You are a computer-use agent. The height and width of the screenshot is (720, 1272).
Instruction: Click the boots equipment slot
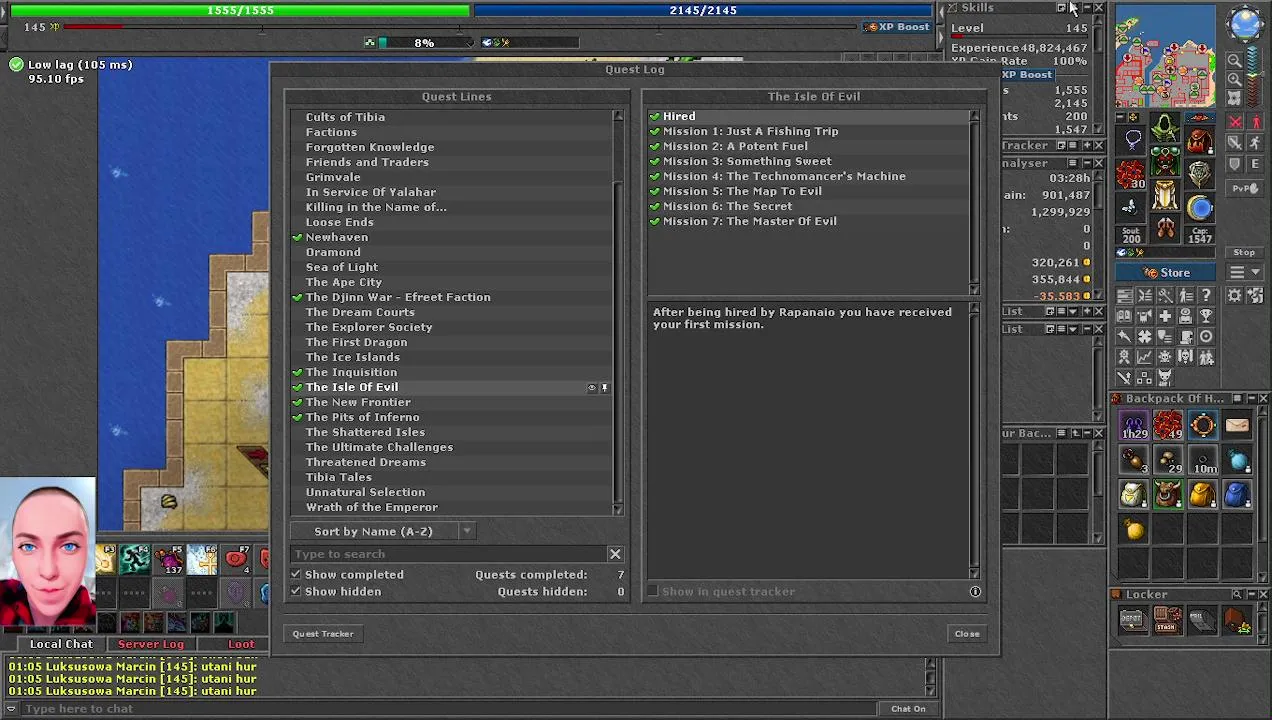click(x=1165, y=229)
